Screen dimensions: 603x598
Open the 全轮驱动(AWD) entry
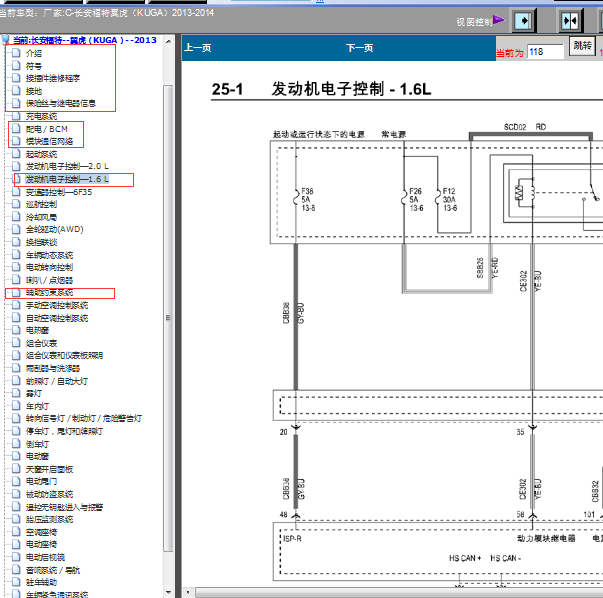55,229
